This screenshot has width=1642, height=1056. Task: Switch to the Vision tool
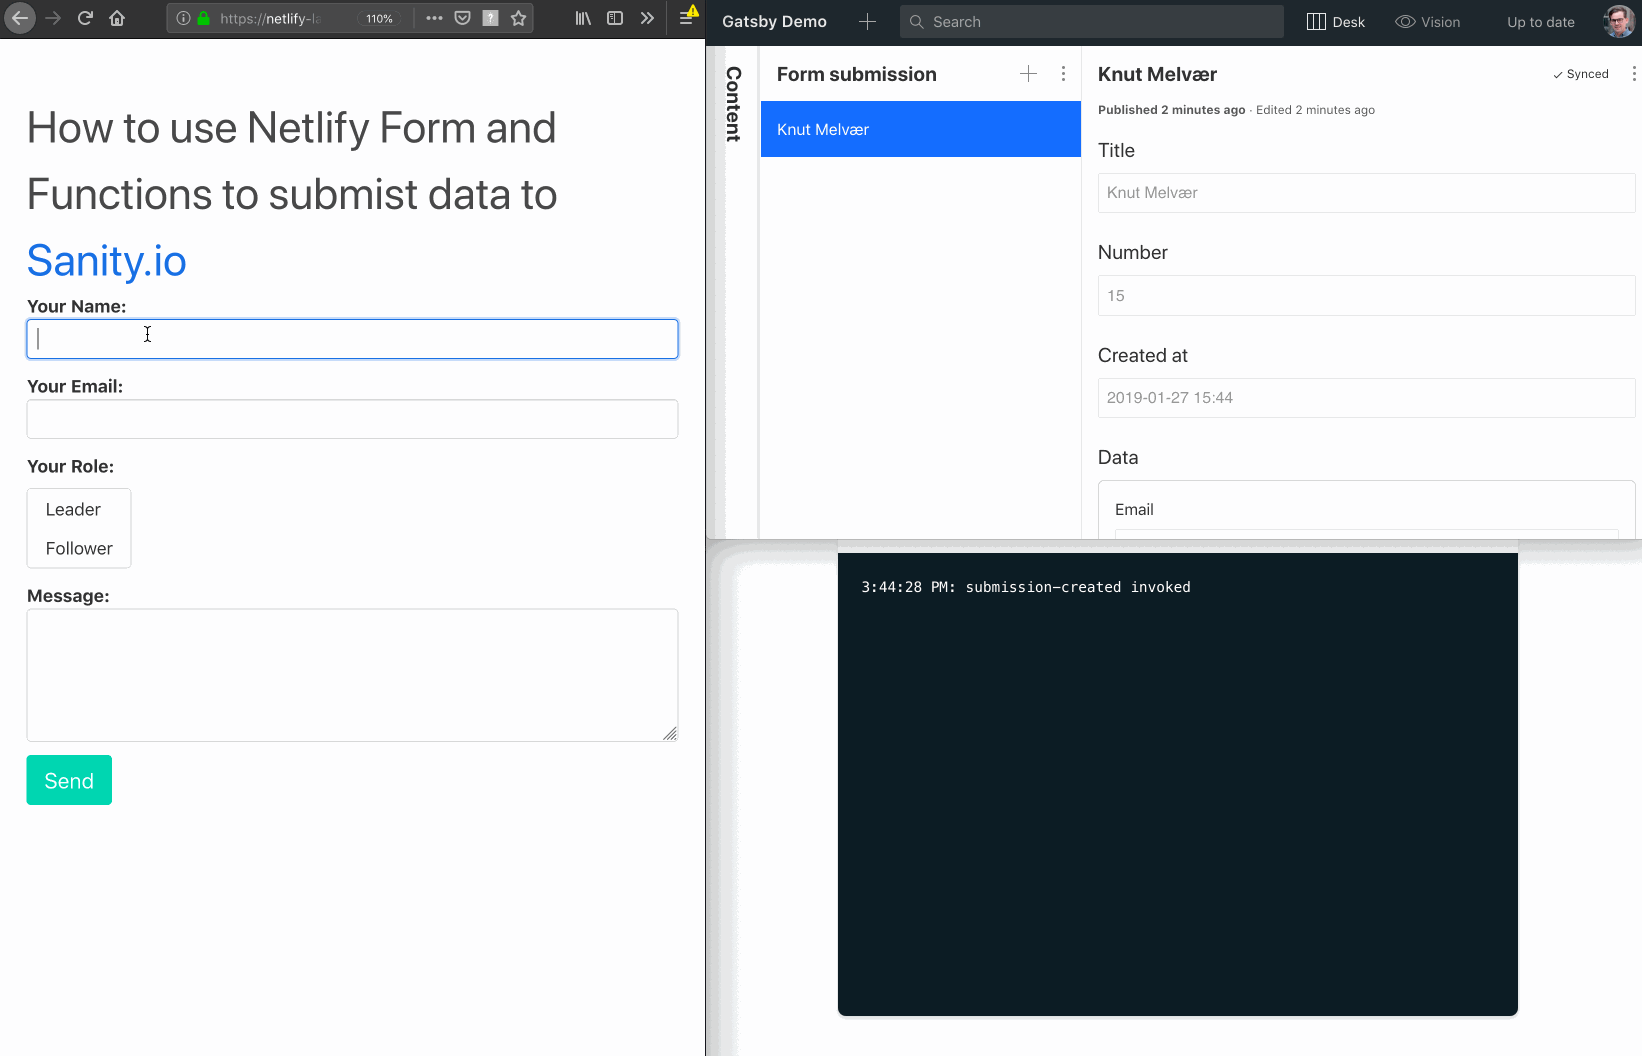click(x=1428, y=22)
